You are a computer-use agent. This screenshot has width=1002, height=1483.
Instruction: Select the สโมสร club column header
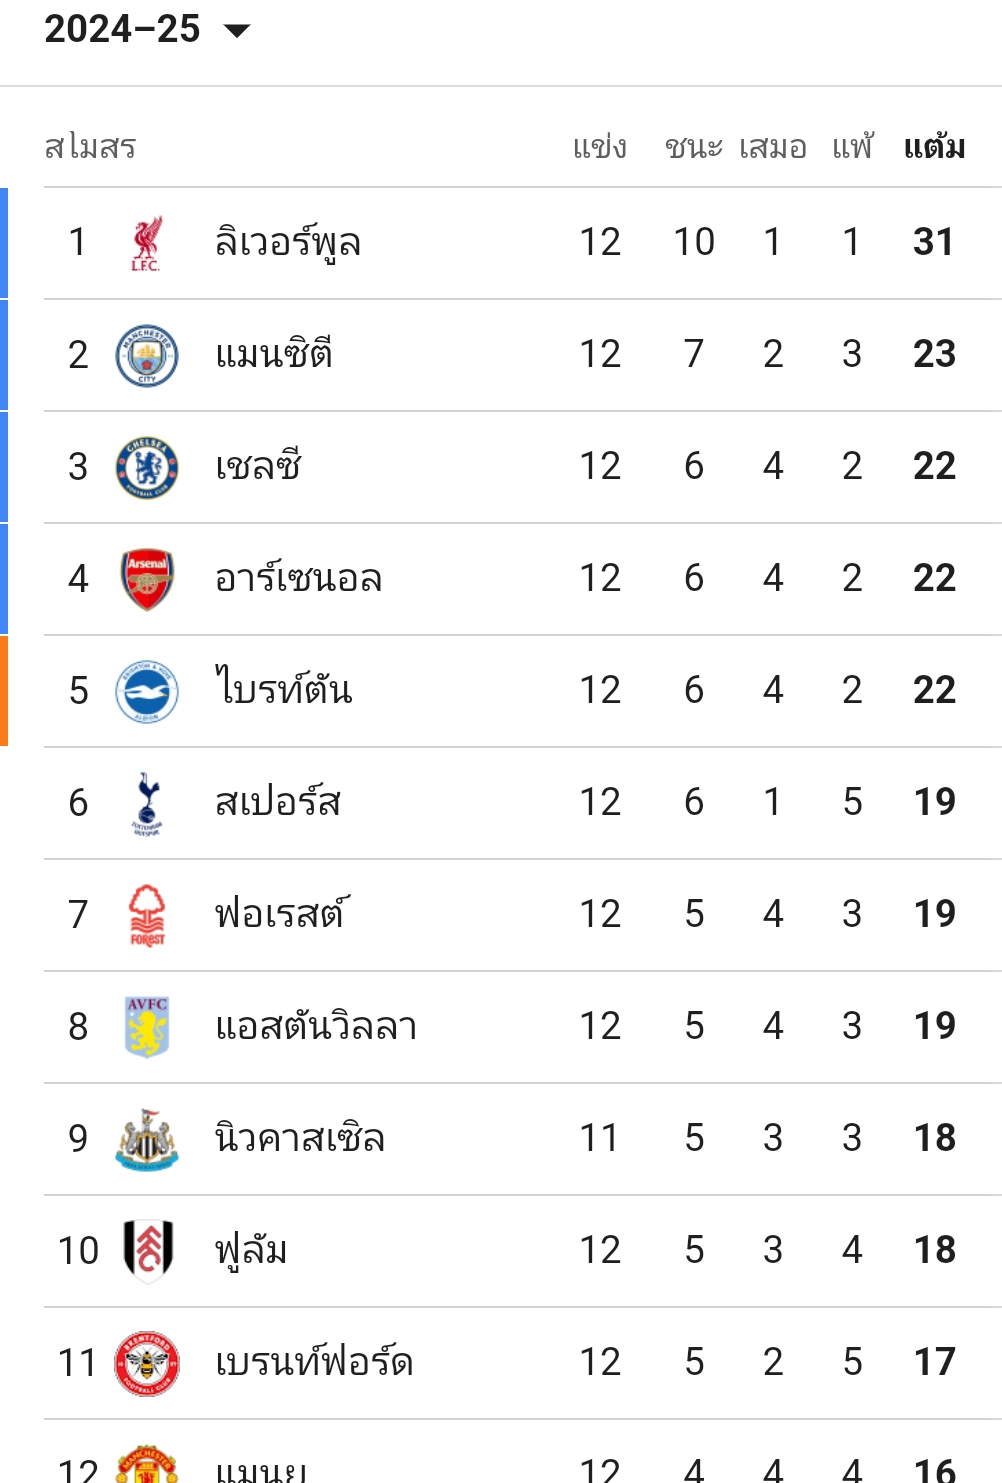click(x=90, y=147)
